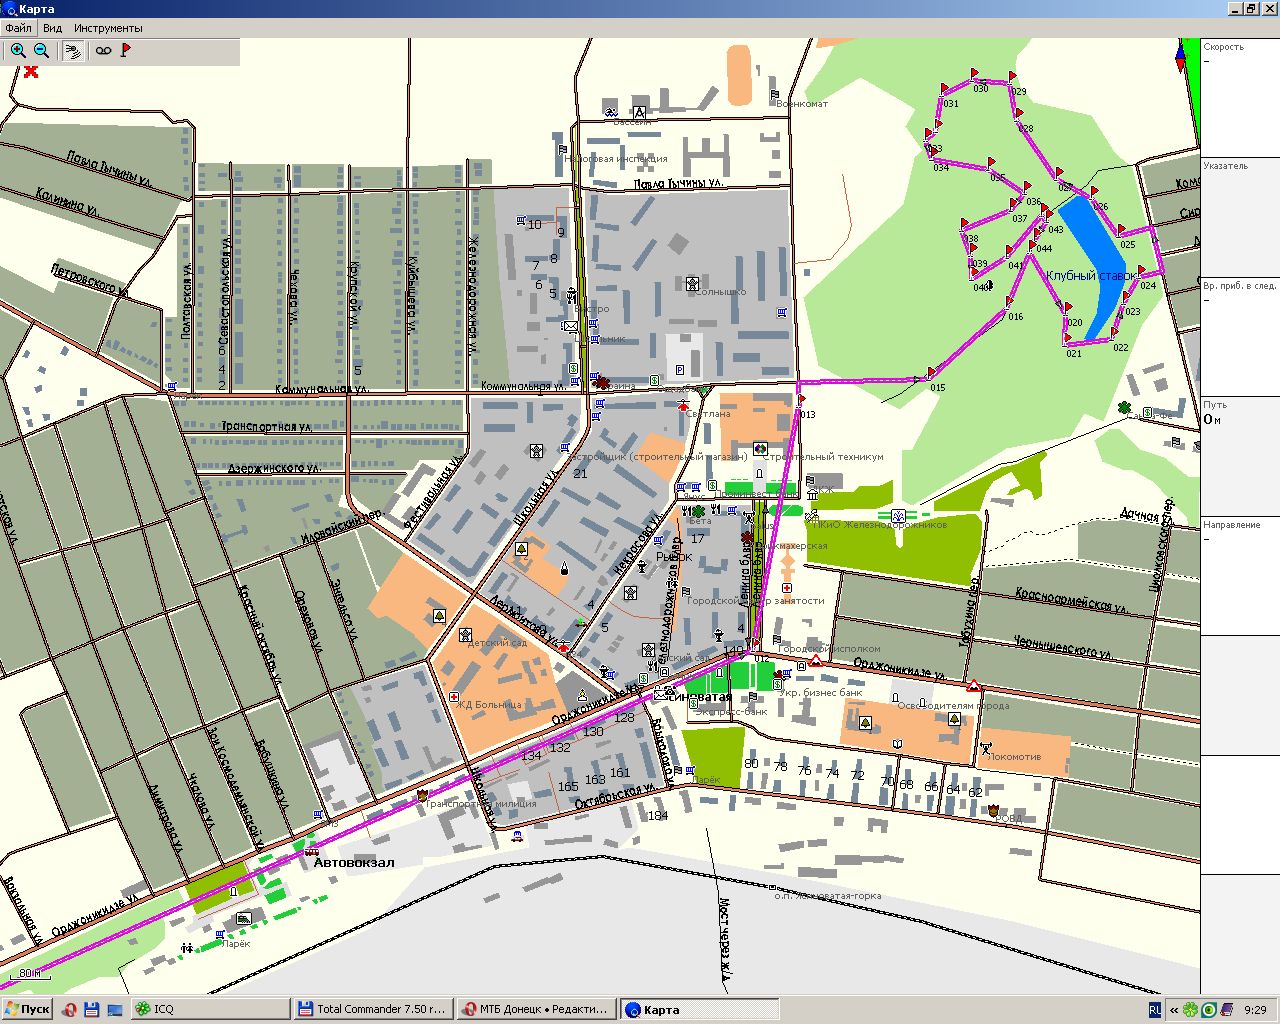Click the Автовокзал bus station label
This screenshot has width=1280, height=1024.
(x=354, y=862)
